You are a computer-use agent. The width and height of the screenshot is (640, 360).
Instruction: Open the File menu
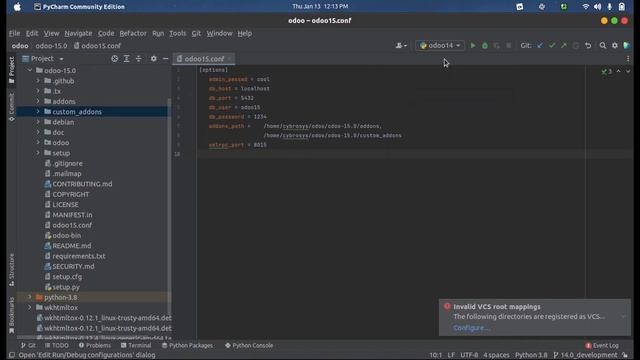click(14, 33)
